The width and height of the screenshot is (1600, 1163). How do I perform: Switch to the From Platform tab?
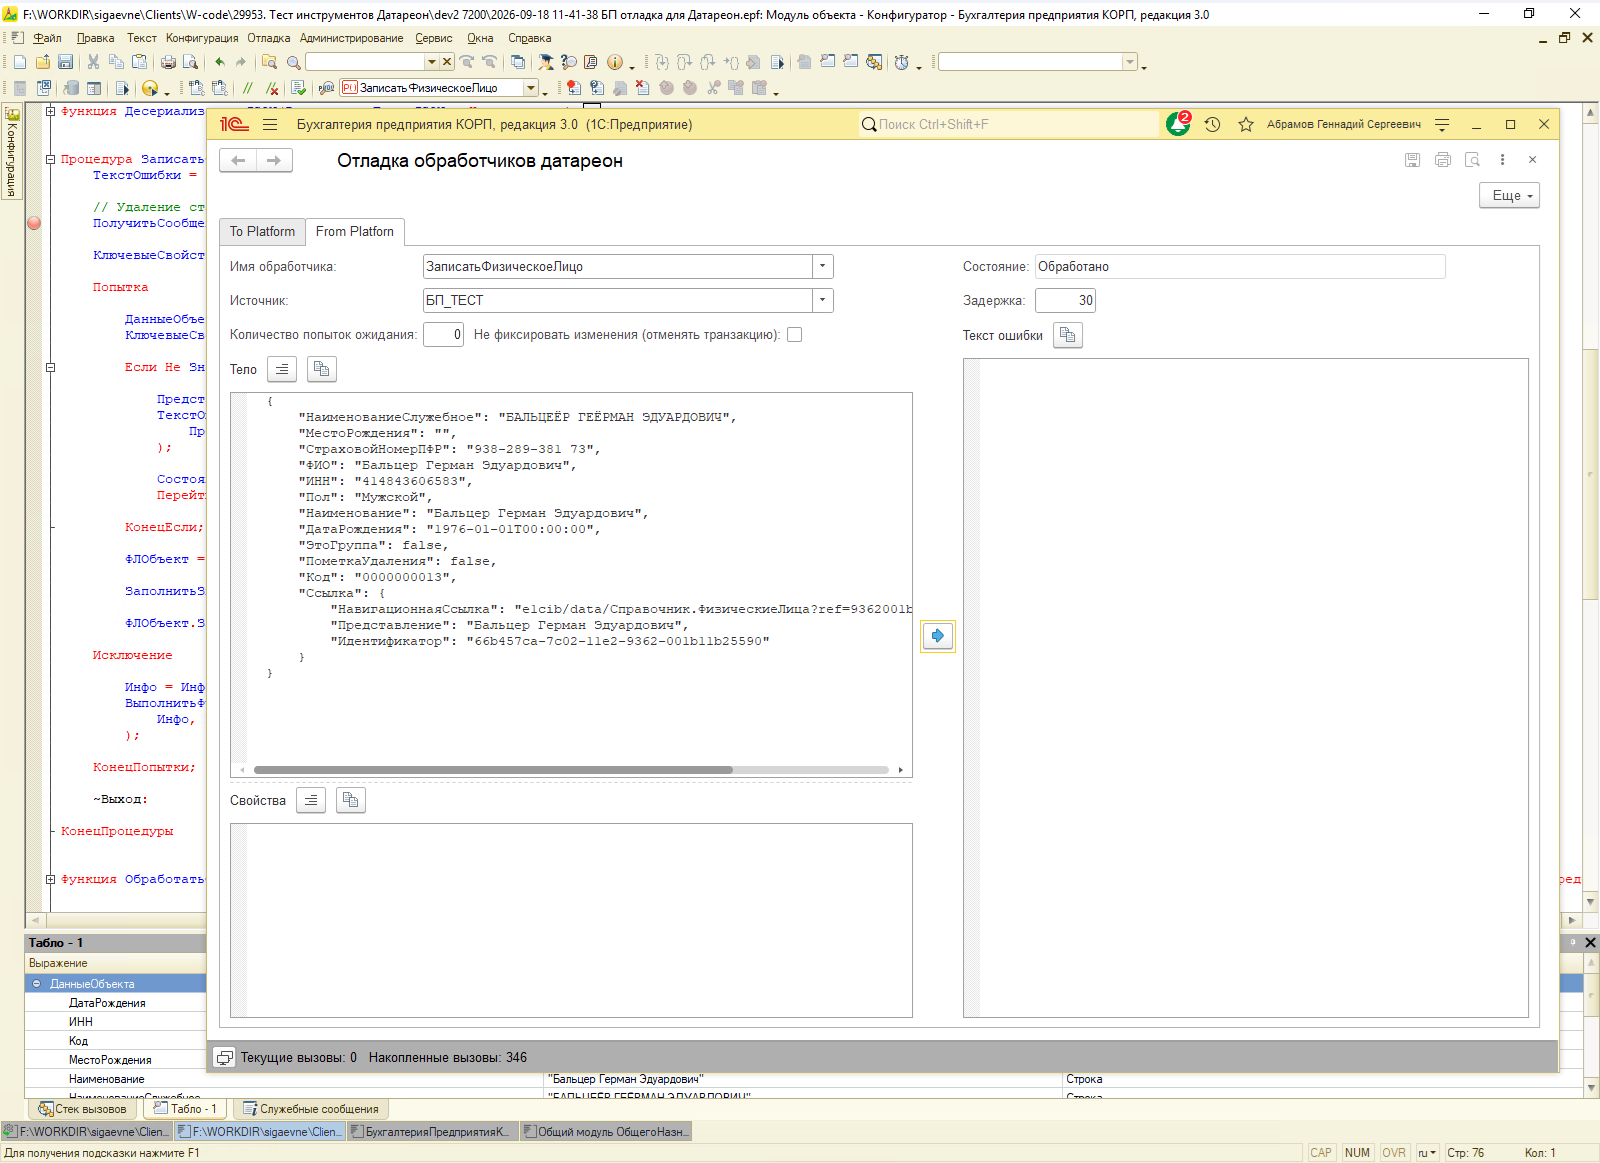[355, 231]
